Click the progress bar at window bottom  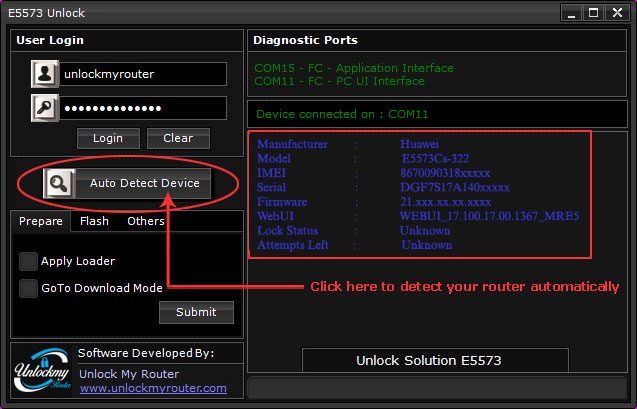(437, 388)
